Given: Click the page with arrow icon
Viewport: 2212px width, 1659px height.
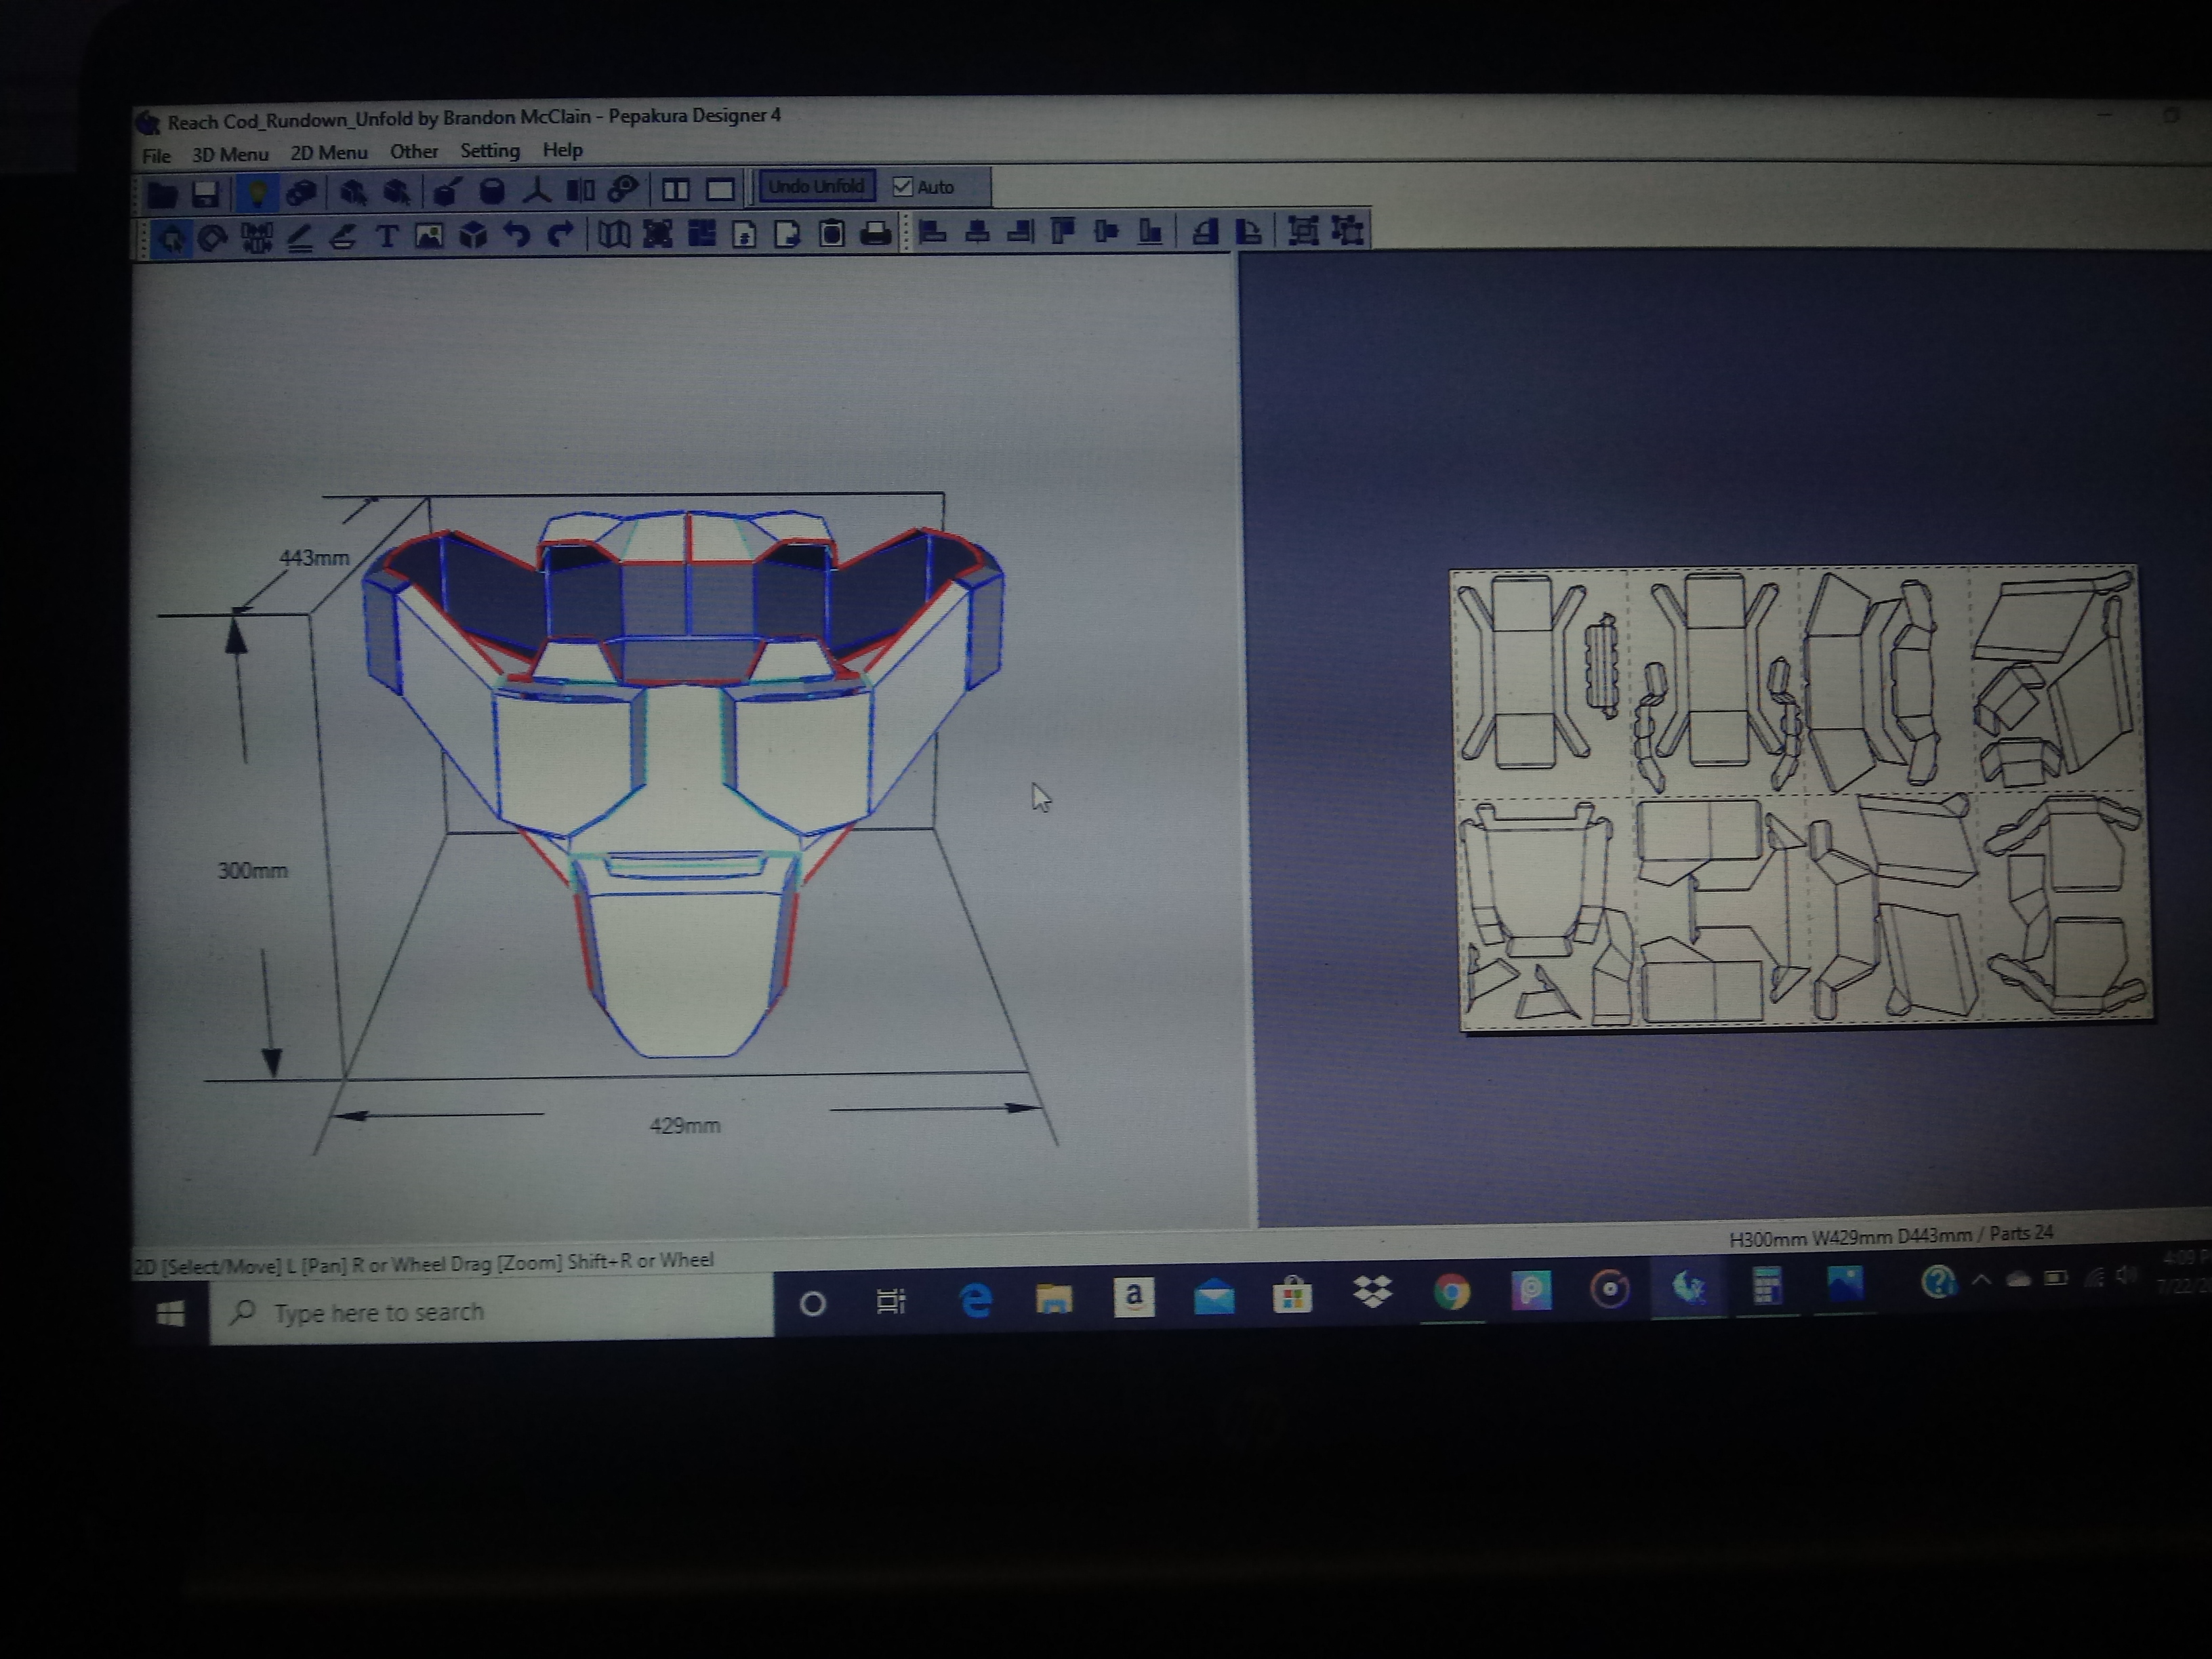Looking at the screenshot, I should coord(744,234).
